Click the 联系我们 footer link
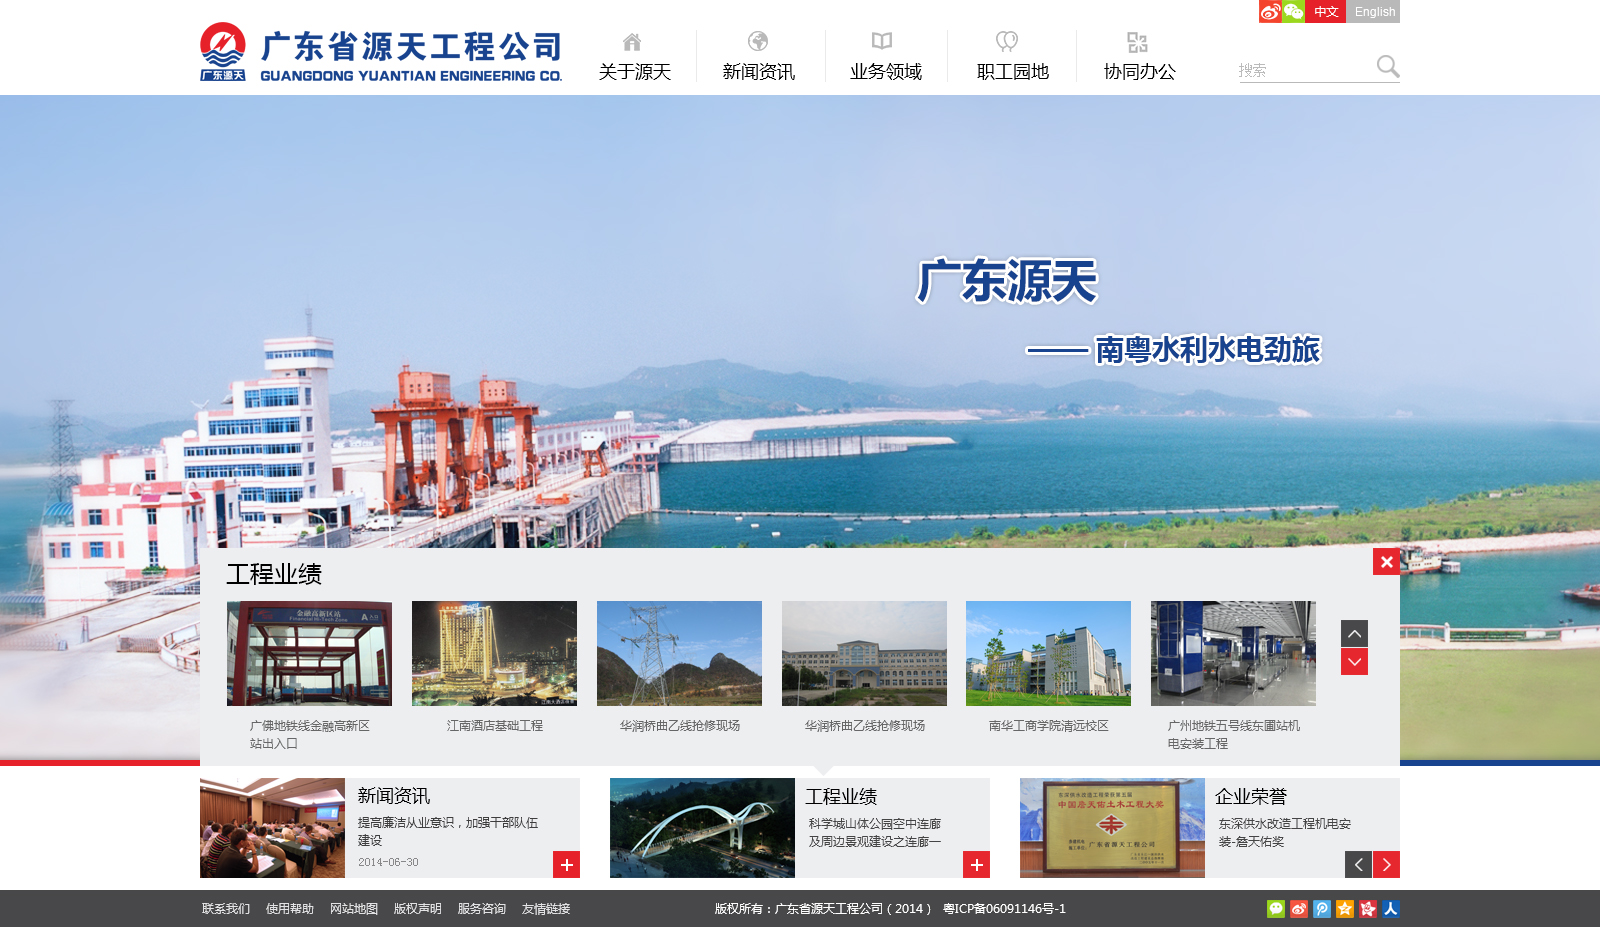 226,909
